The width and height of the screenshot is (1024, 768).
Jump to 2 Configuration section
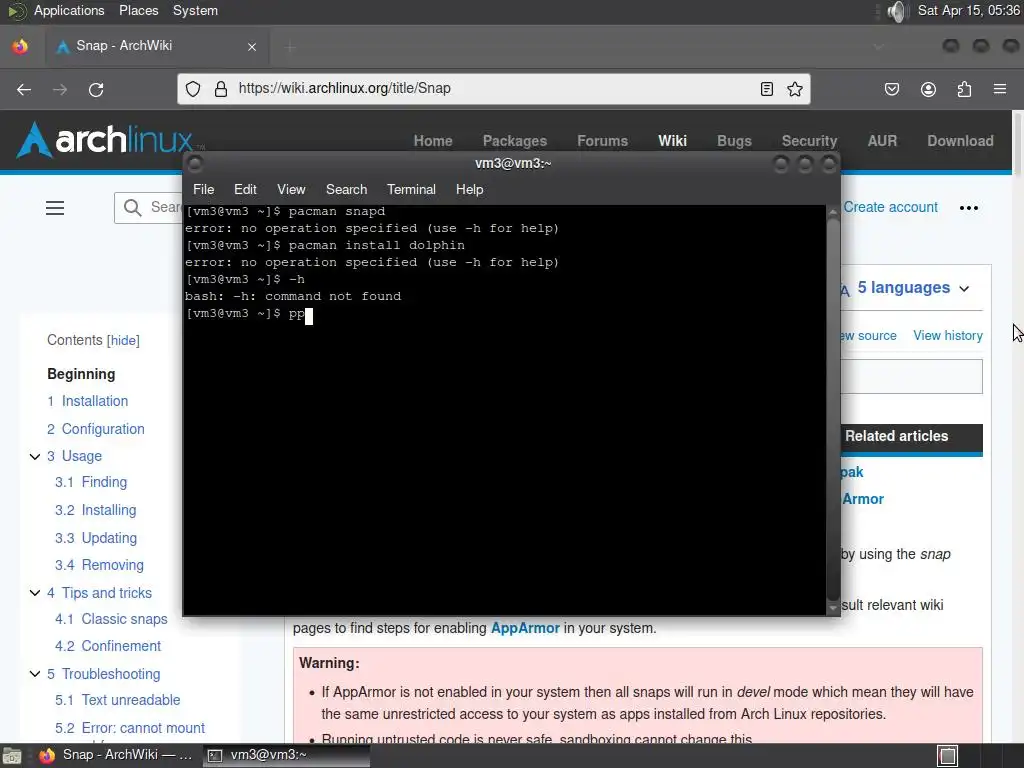coord(95,429)
